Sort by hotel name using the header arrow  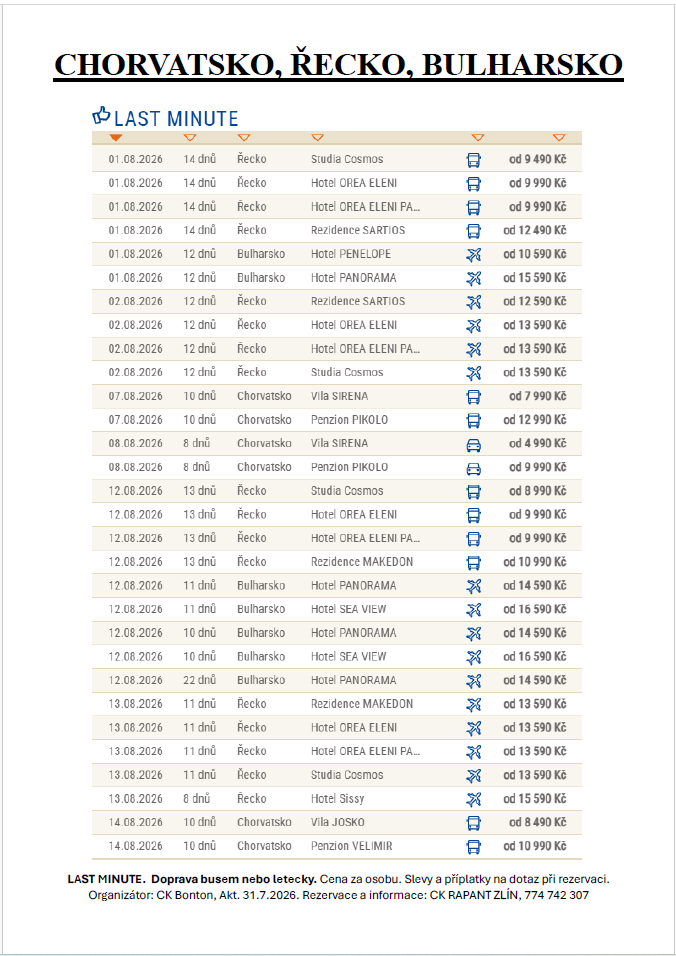point(318,138)
